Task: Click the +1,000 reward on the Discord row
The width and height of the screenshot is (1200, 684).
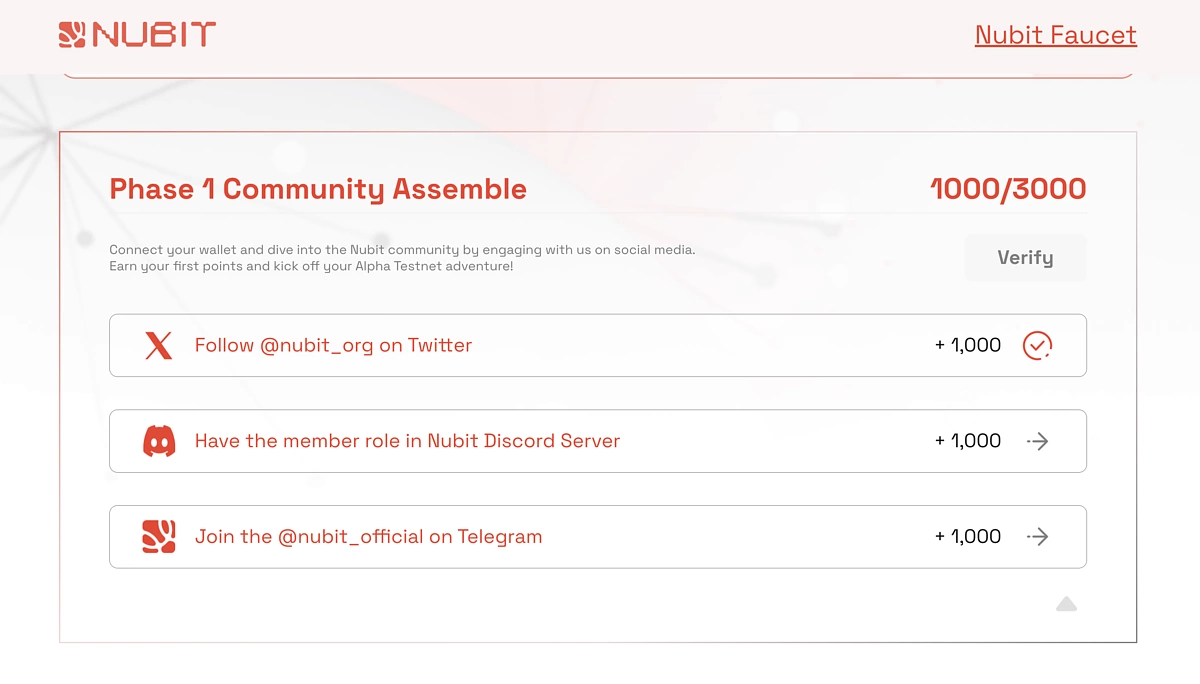Action: [968, 441]
